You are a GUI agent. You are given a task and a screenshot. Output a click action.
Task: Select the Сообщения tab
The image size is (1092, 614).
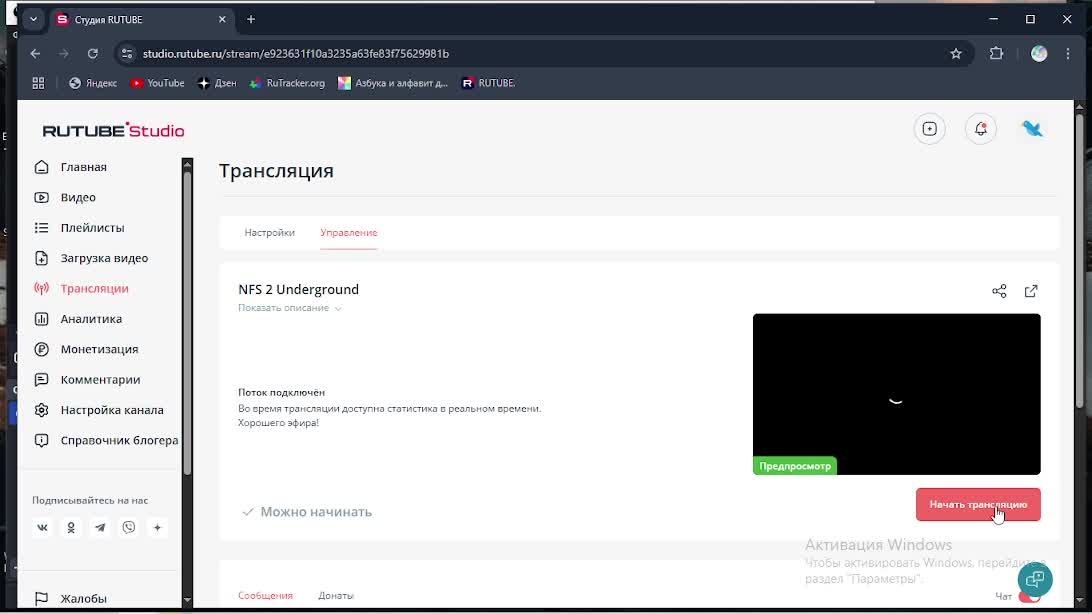click(x=265, y=596)
